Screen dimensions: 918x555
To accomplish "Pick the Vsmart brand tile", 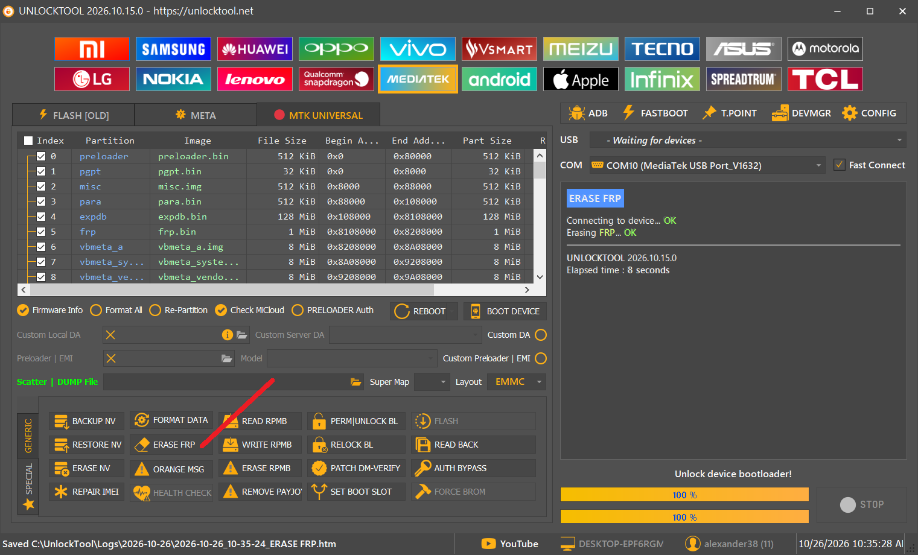I will coord(499,49).
